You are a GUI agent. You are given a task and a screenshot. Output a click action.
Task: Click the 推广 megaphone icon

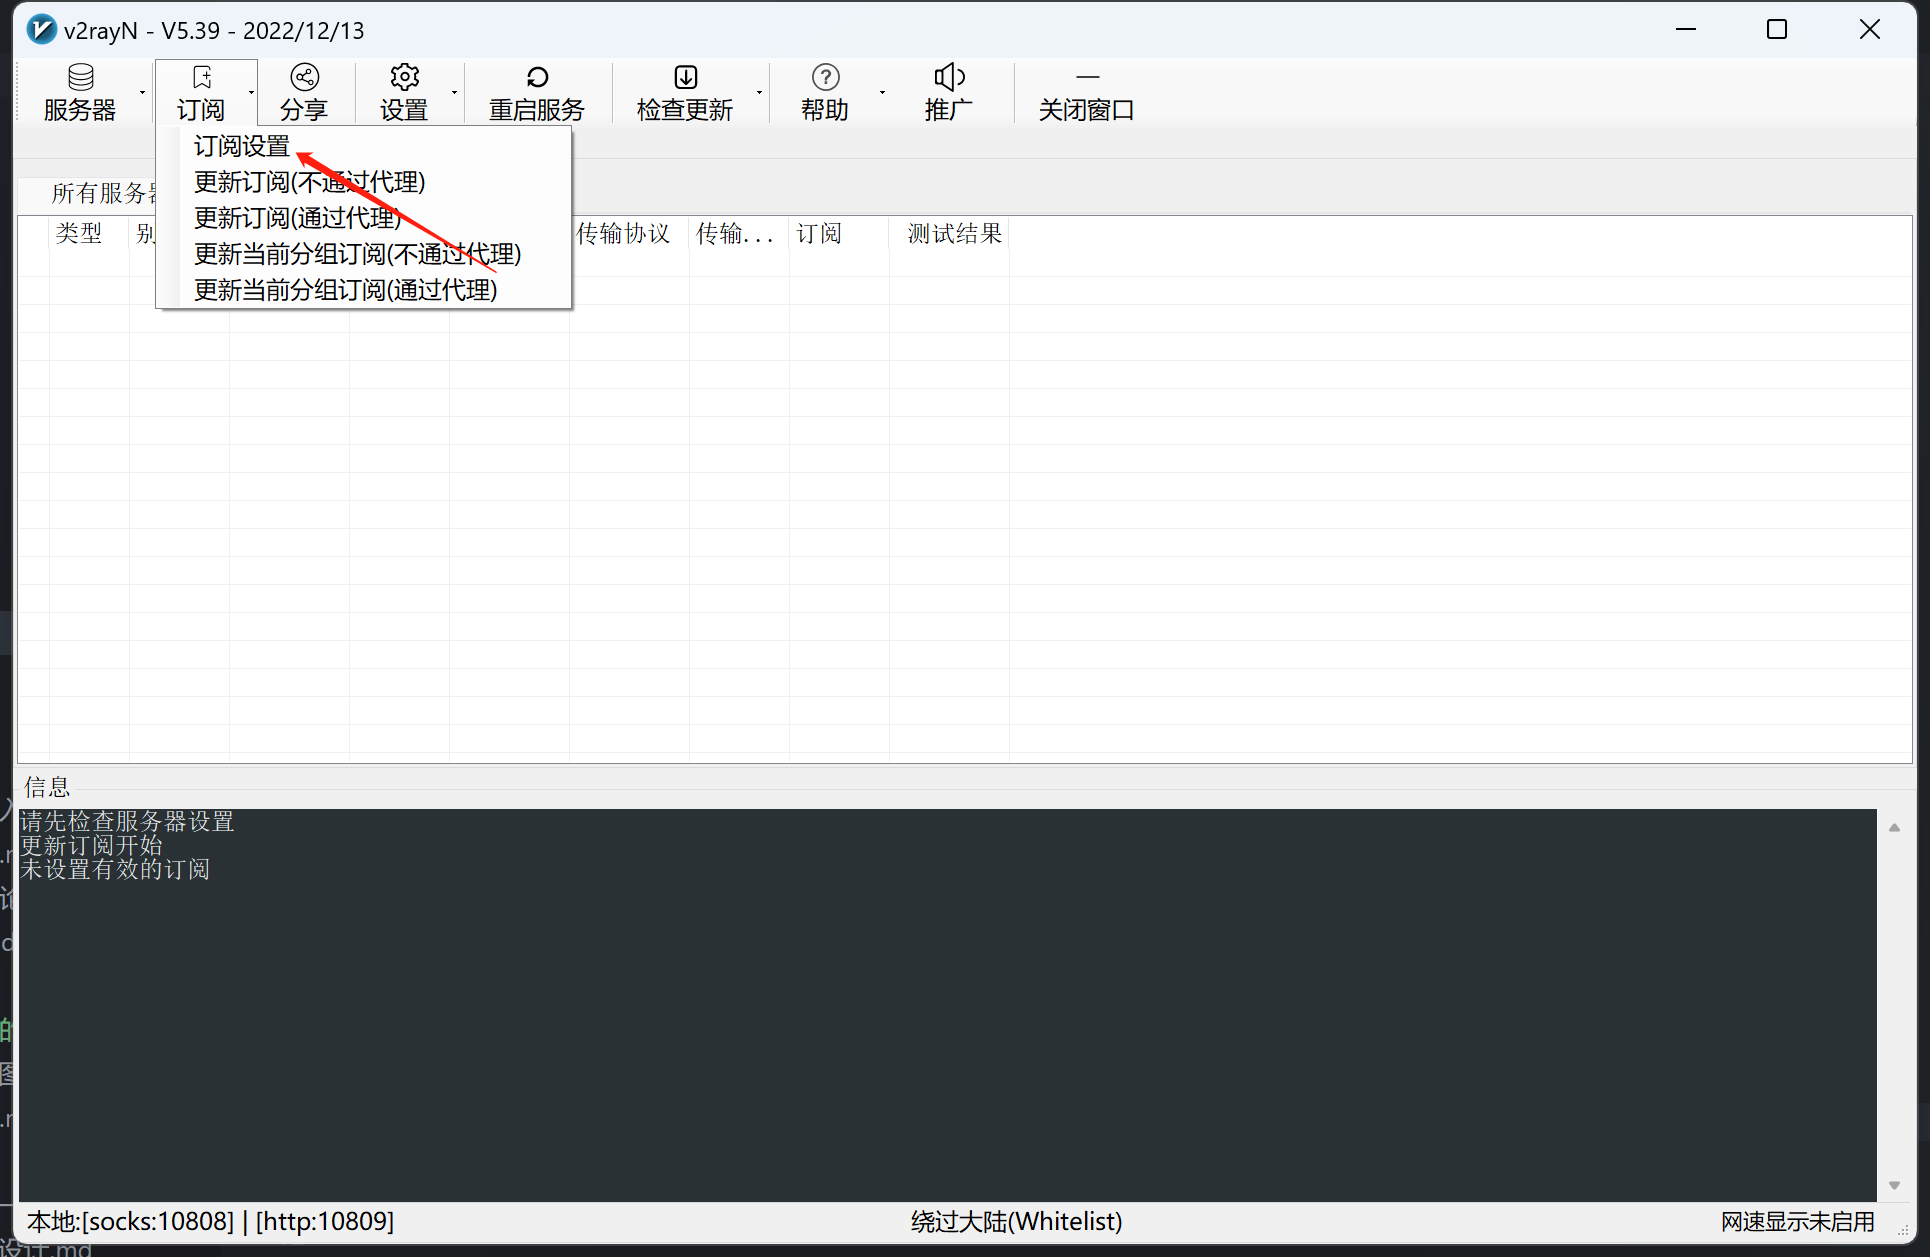pos(949,78)
